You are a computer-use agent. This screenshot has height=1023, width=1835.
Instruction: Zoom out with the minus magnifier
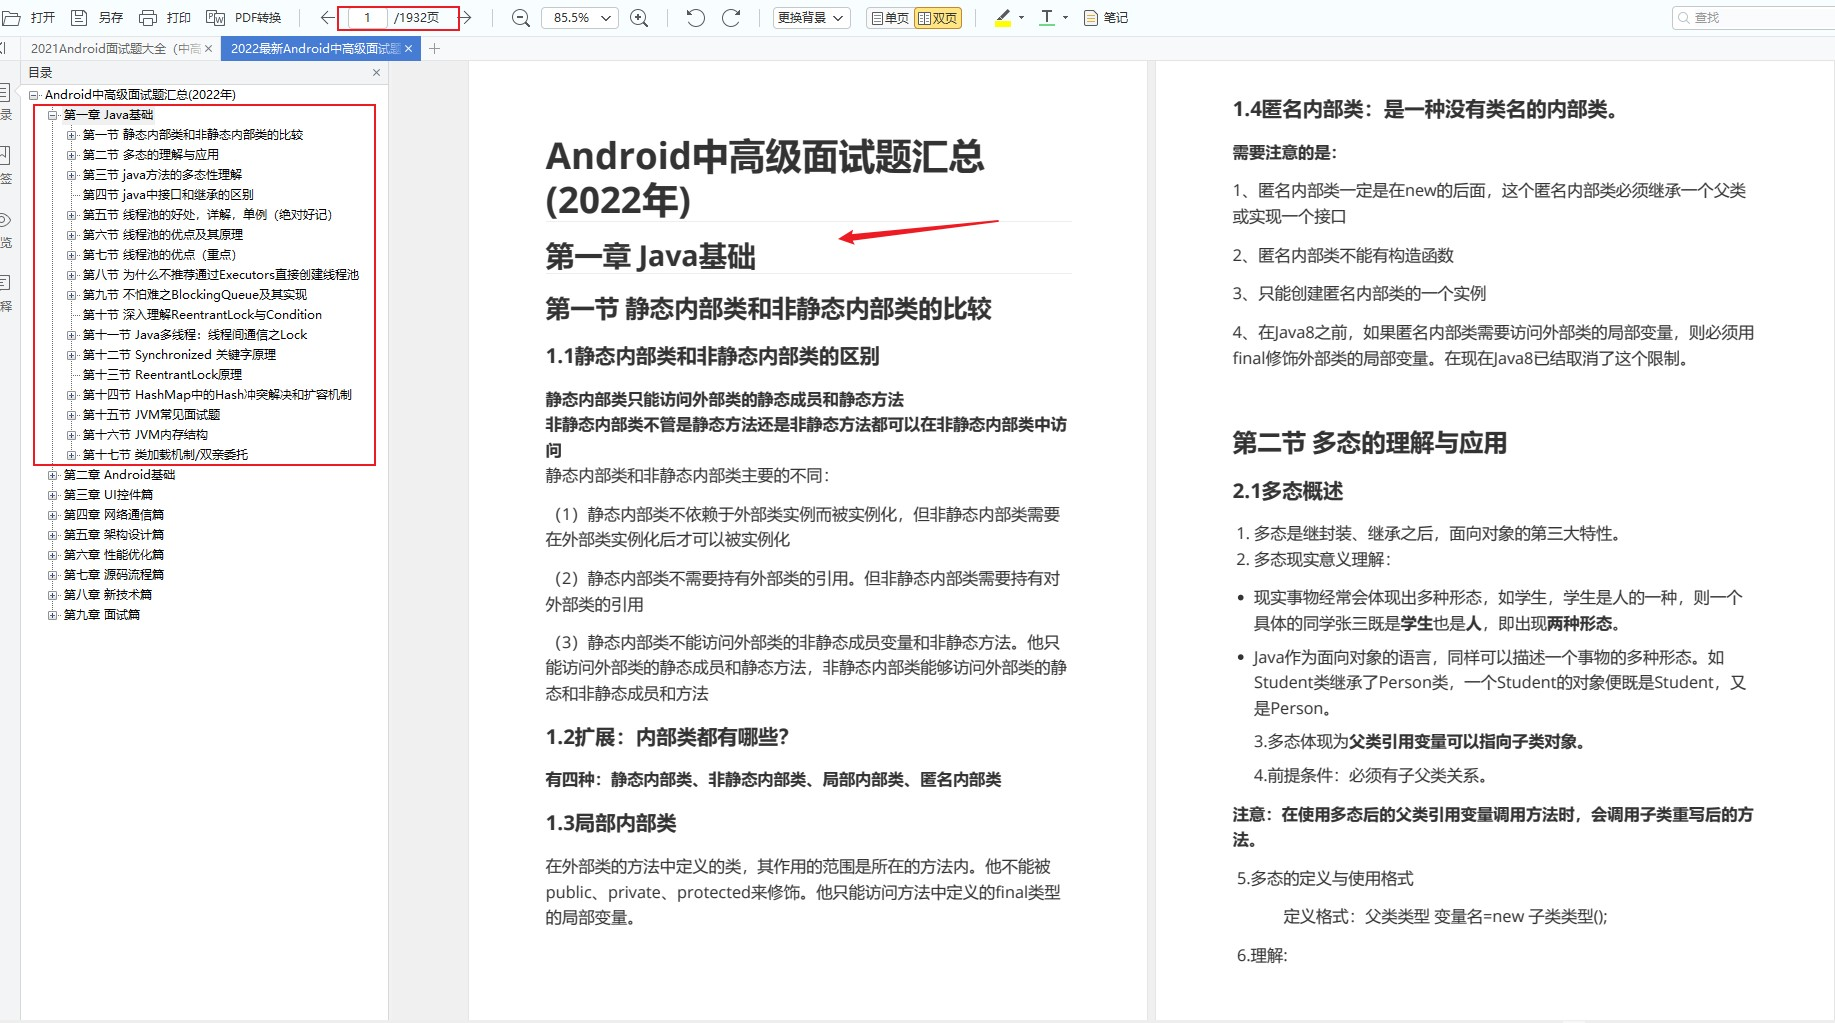point(520,18)
